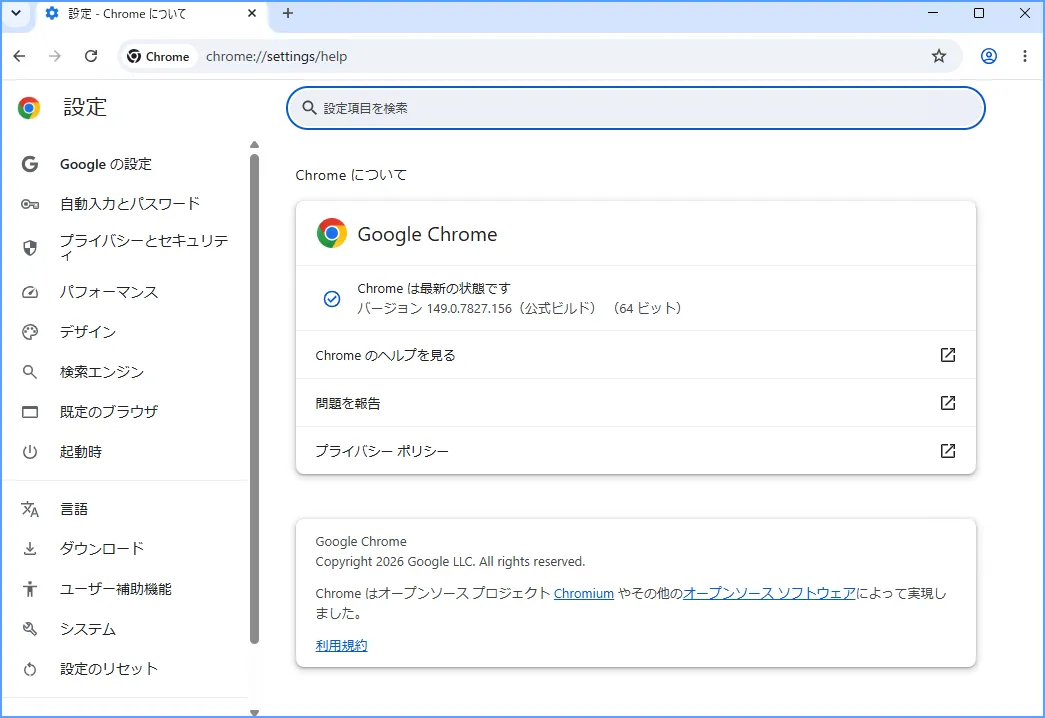Click the shield icon for privacy

point(30,248)
